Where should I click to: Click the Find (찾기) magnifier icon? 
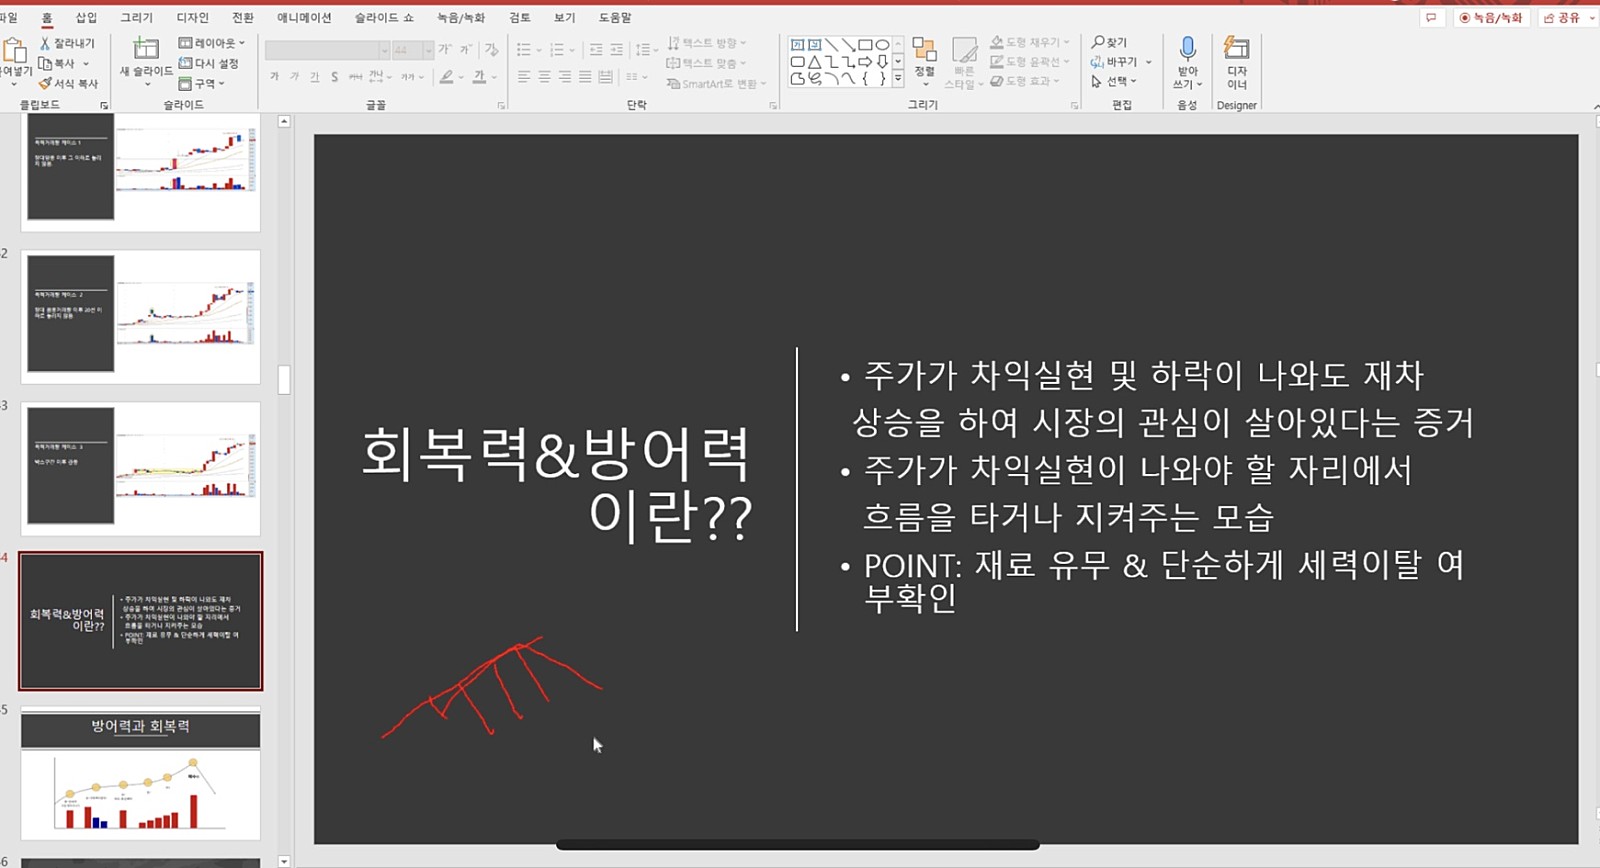(x=1098, y=42)
